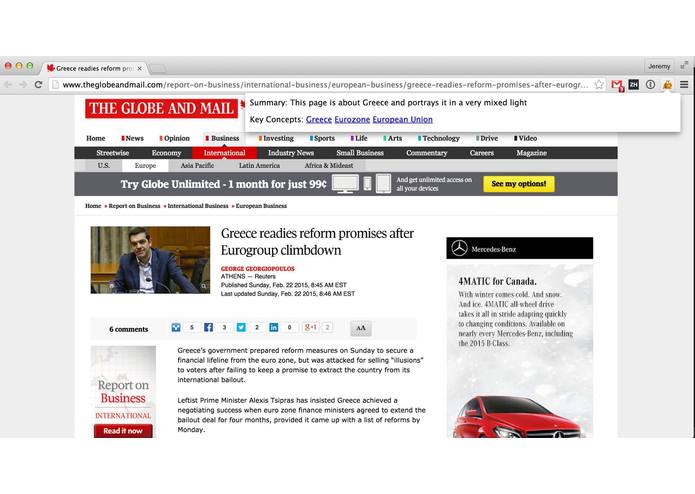Screen dimensions: 695x494
Task: Click Report on Business breadcrumb
Action: (134, 206)
